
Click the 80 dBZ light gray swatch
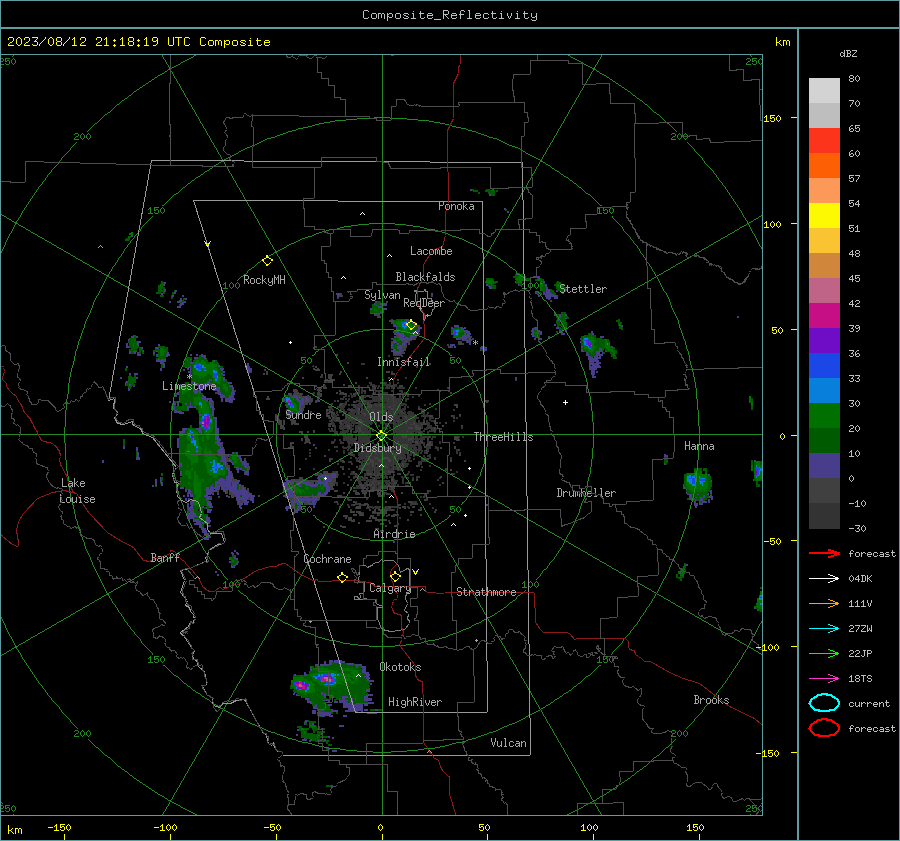tap(824, 91)
